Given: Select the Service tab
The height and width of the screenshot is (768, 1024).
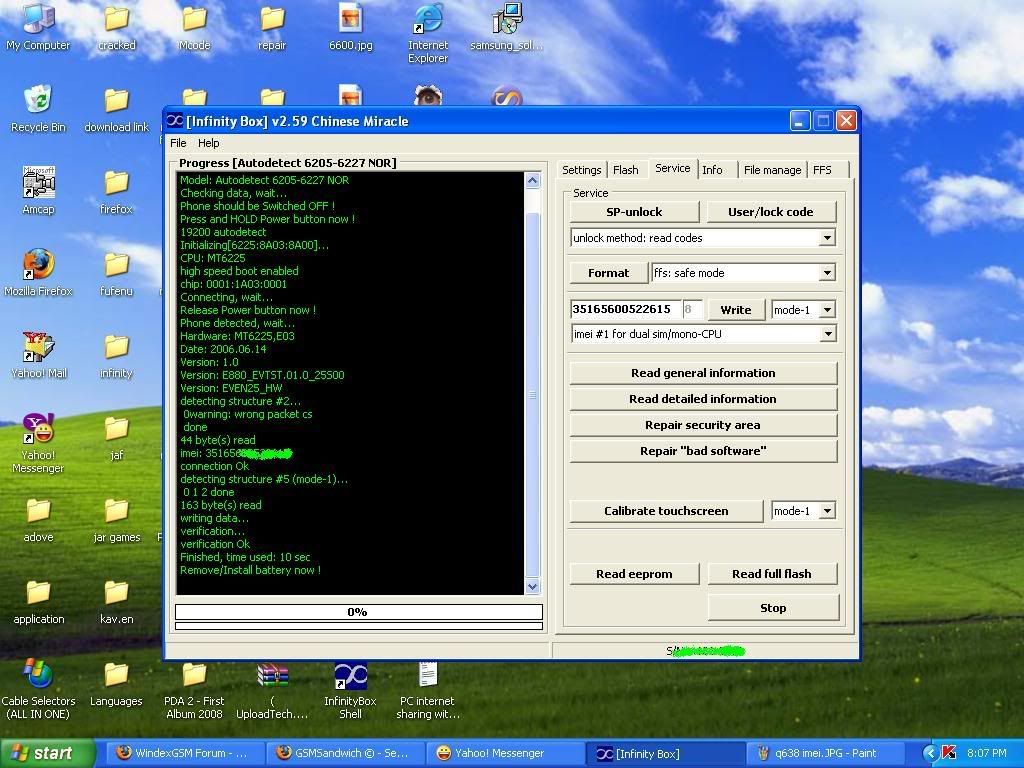Looking at the screenshot, I should point(673,168).
